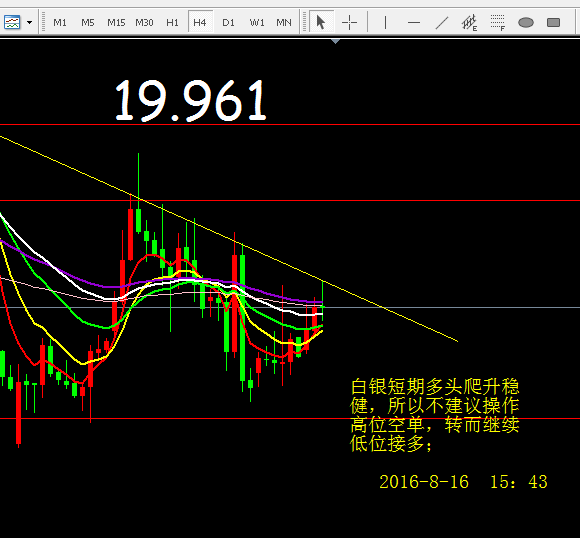
Task: Select the equidistant channel tool
Action: 469,23
